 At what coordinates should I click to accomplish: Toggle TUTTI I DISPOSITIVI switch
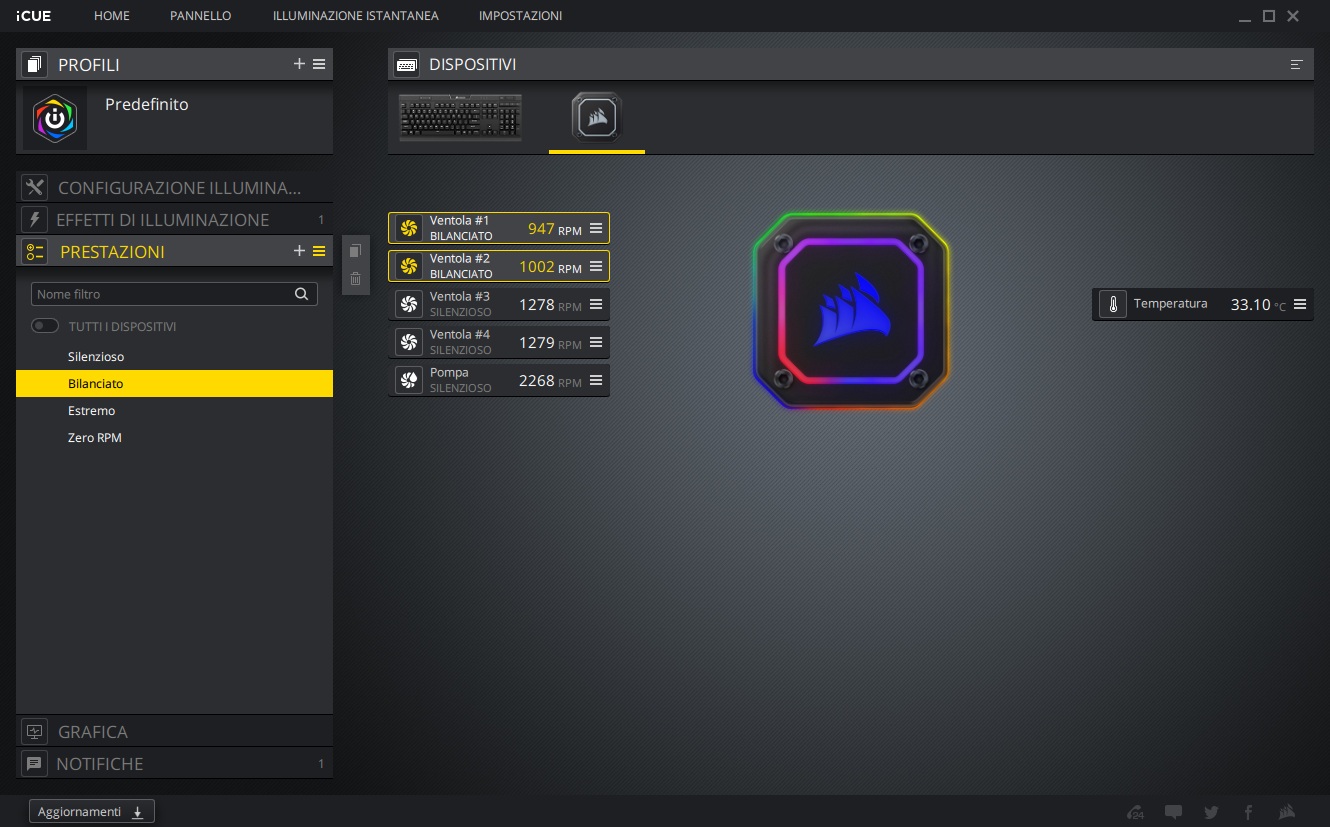pyautogui.click(x=45, y=326)
